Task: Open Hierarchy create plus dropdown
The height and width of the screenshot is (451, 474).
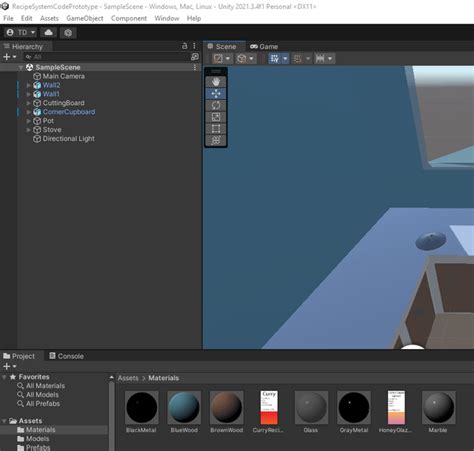Action: point(9,57)
